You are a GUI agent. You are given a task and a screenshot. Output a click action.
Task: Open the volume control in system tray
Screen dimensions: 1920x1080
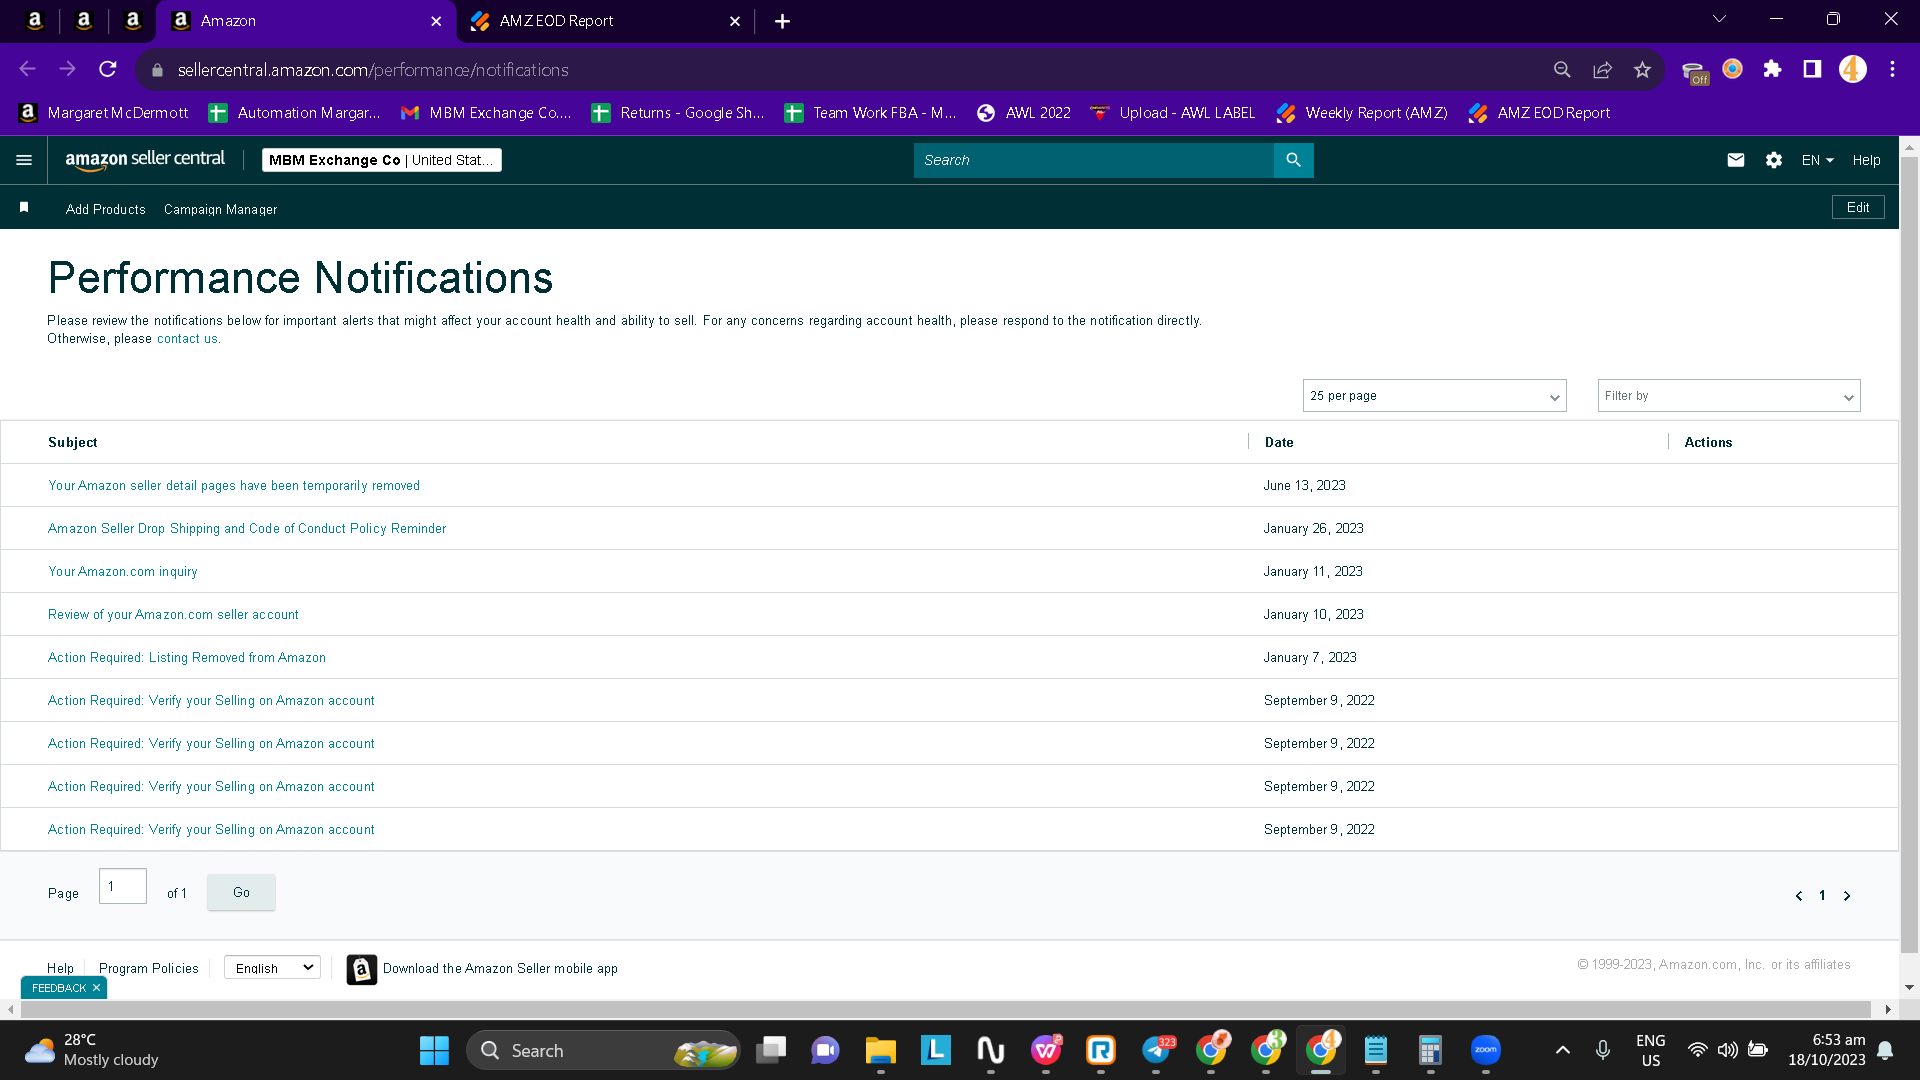[x=1727, y=1050]
